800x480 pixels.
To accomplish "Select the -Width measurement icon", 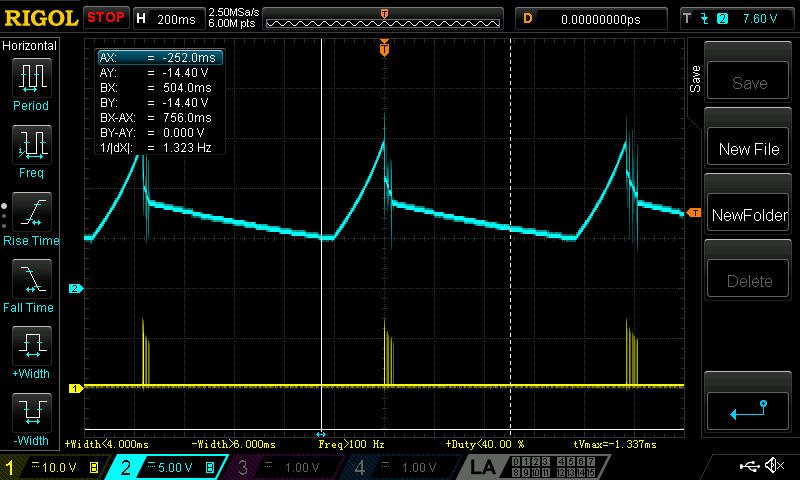I will (x=32, y=412).
